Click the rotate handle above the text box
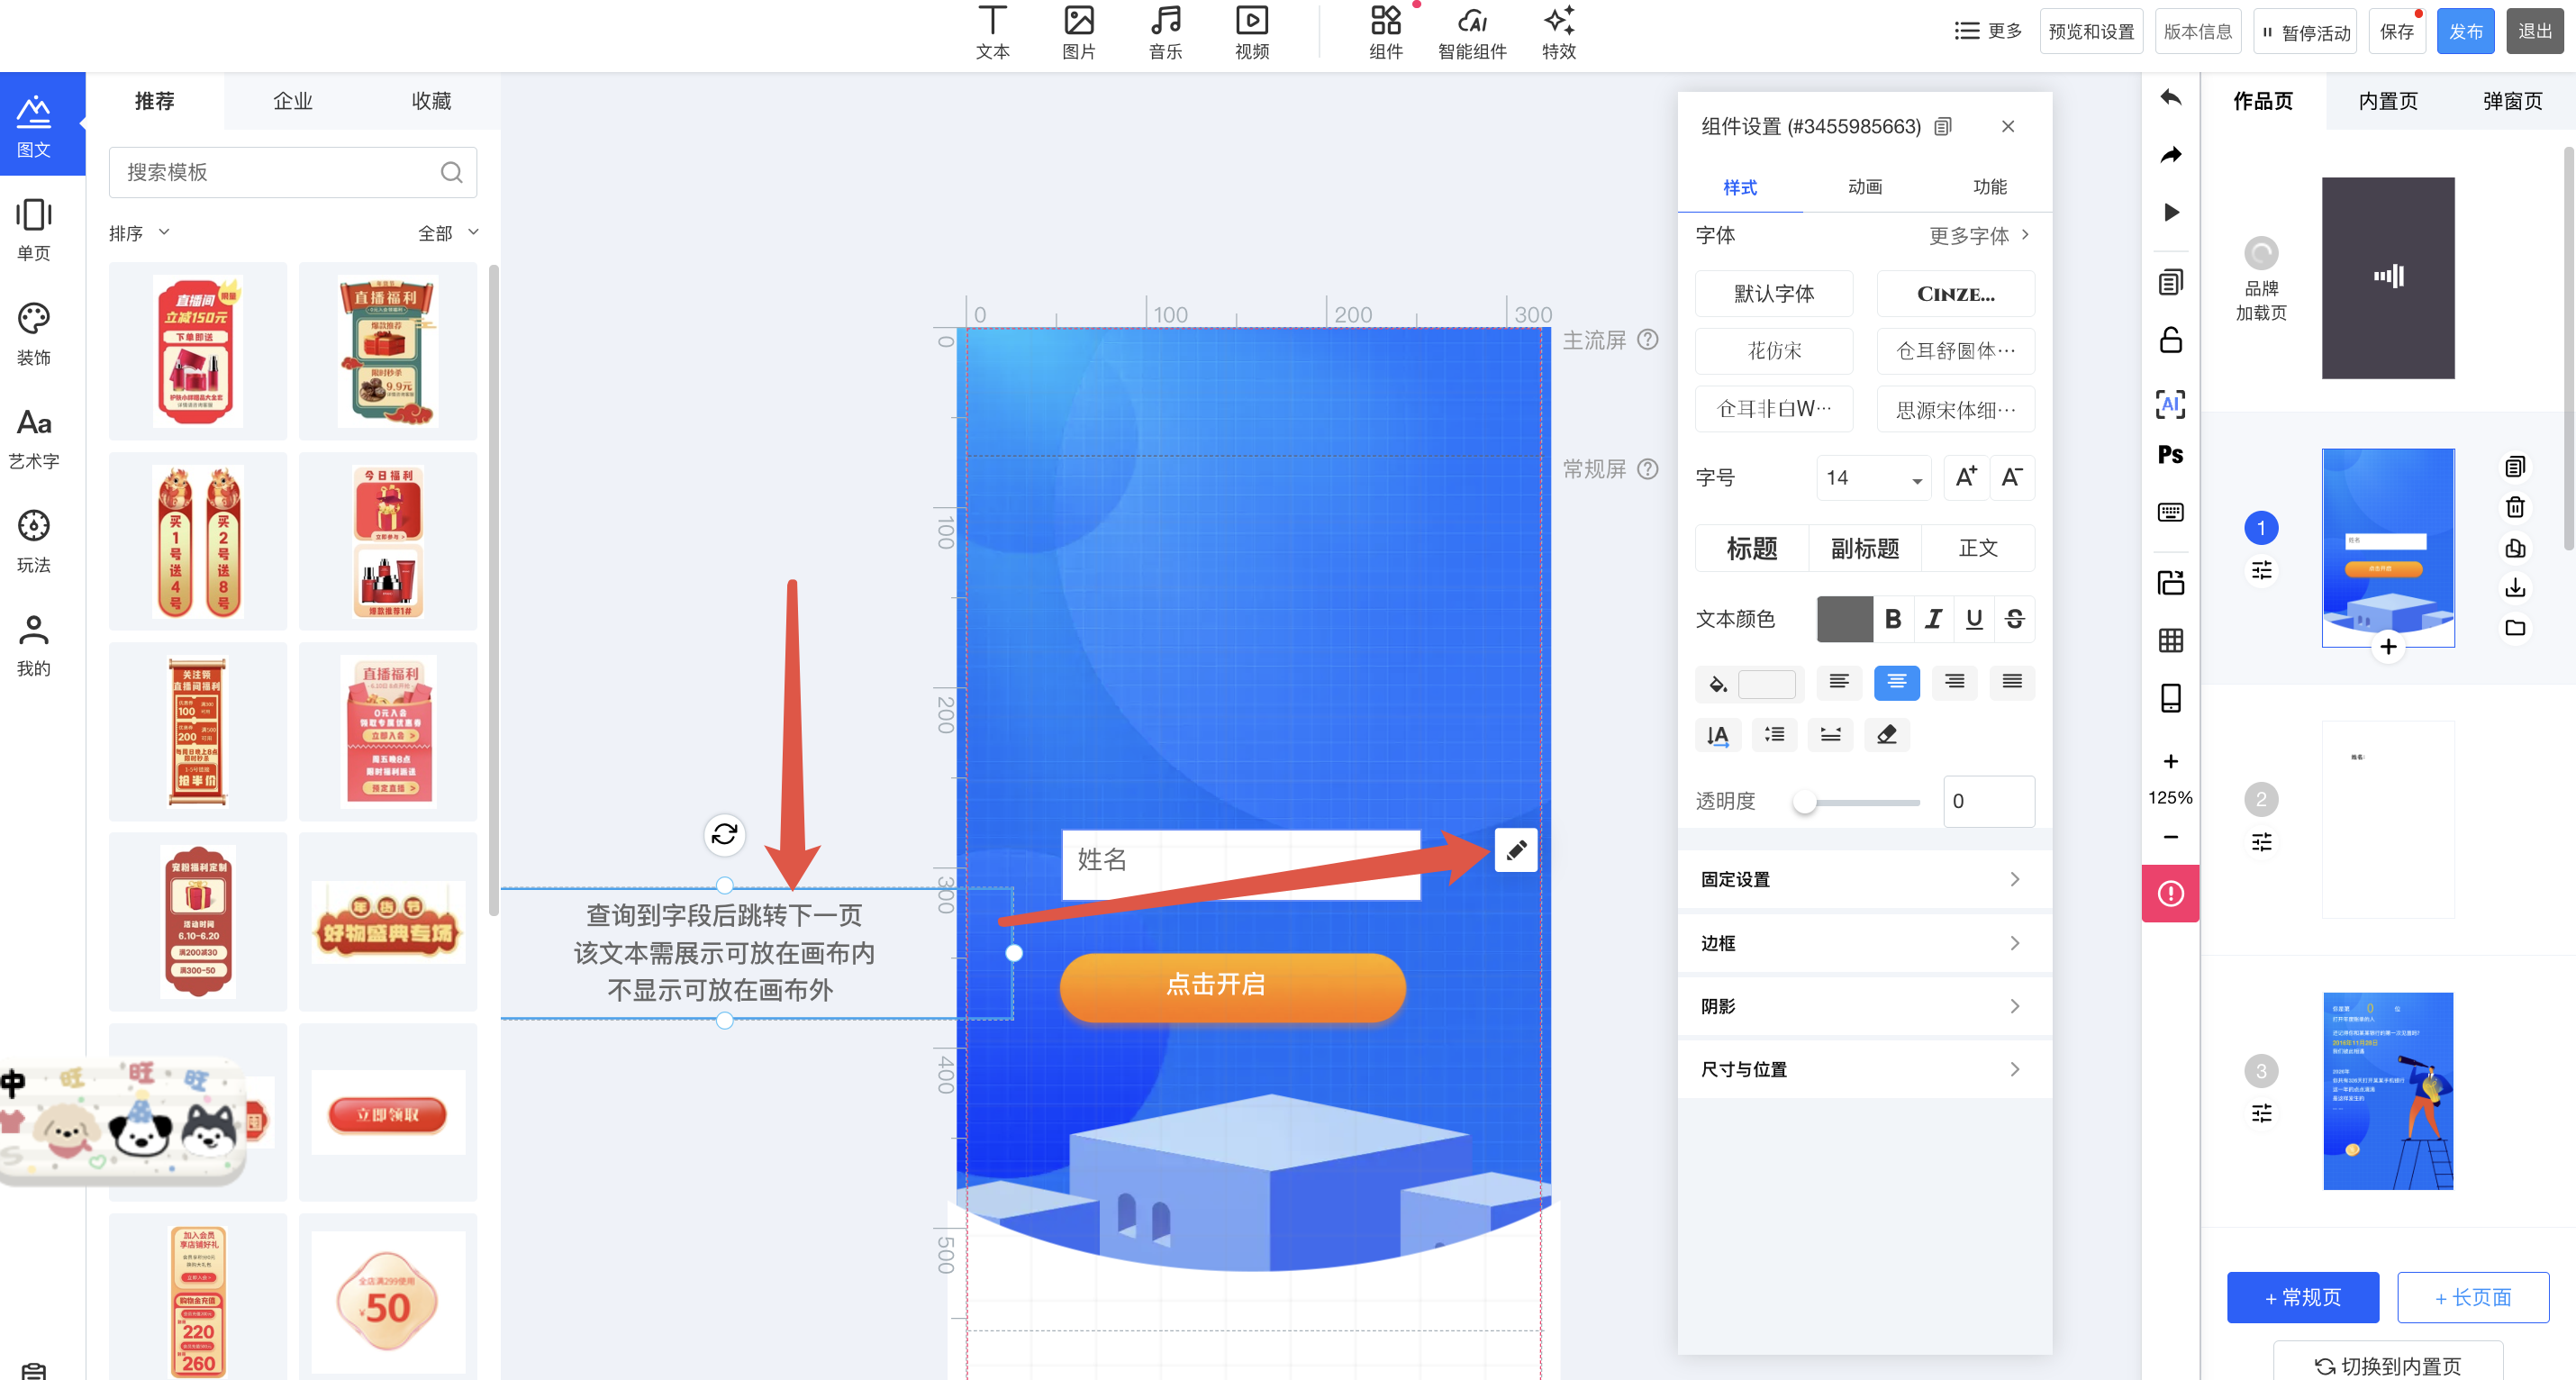 (725, 833)
